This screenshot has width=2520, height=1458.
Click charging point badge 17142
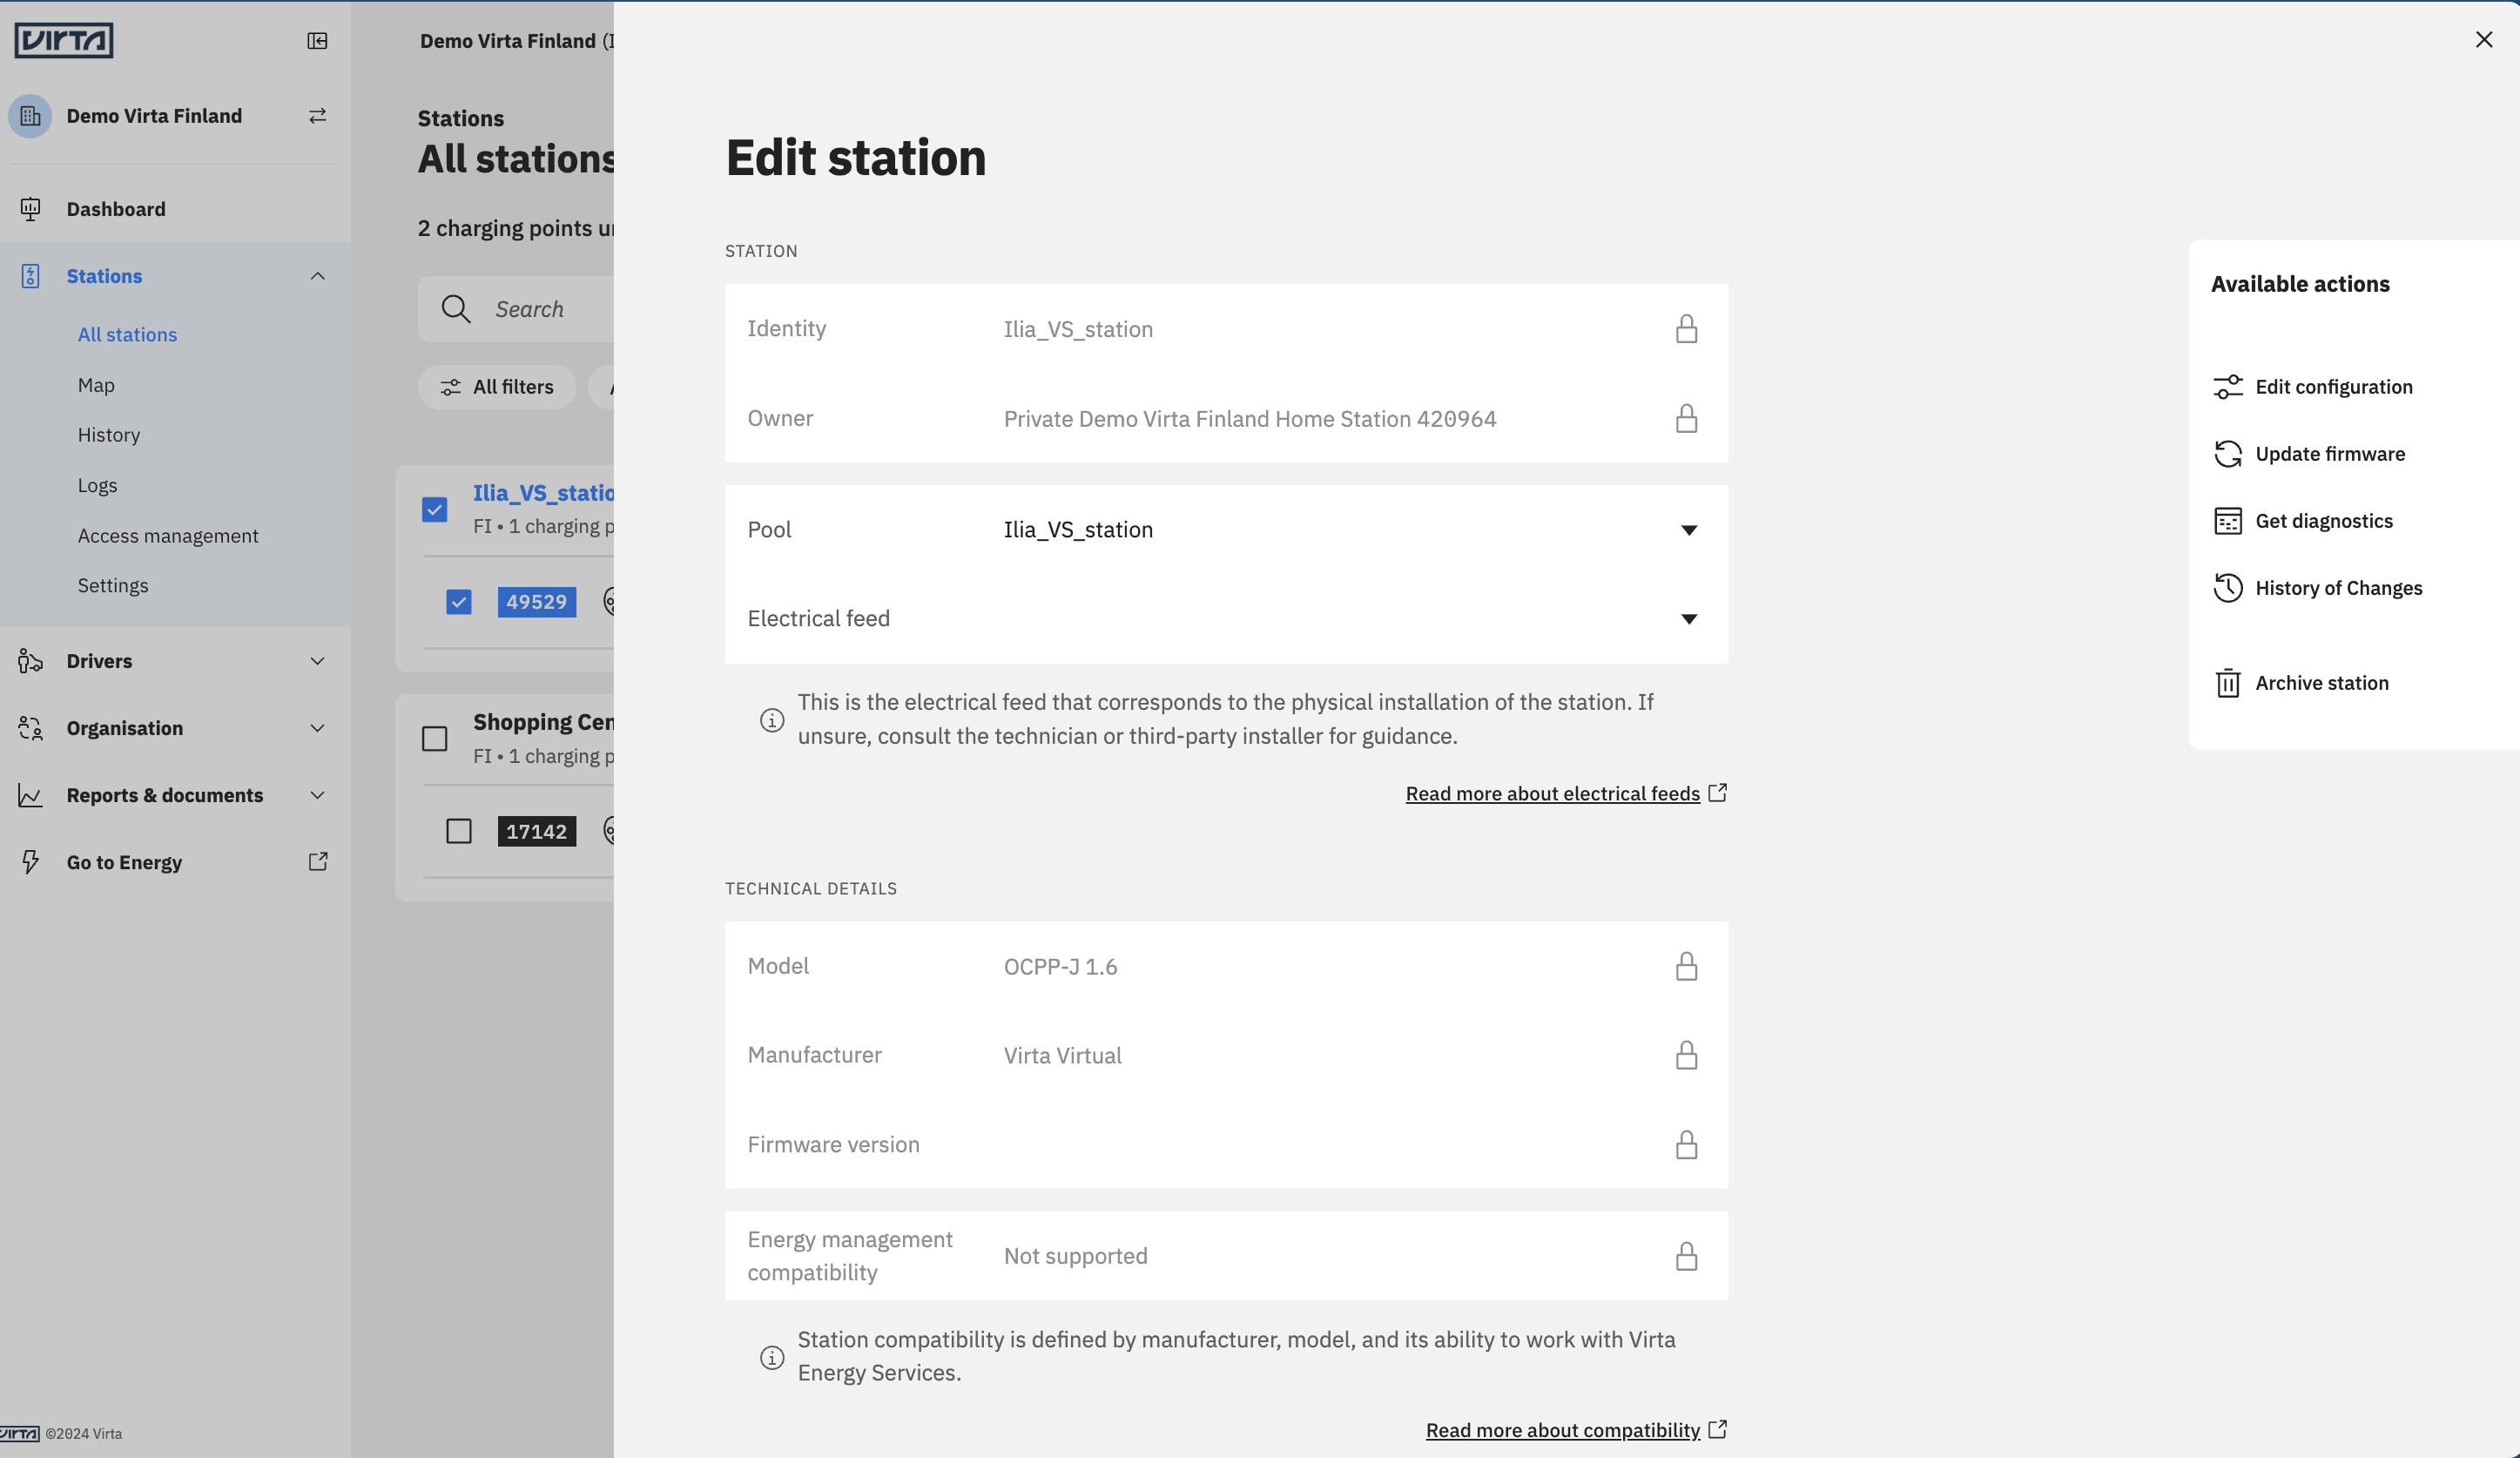(x=537, y=831)
